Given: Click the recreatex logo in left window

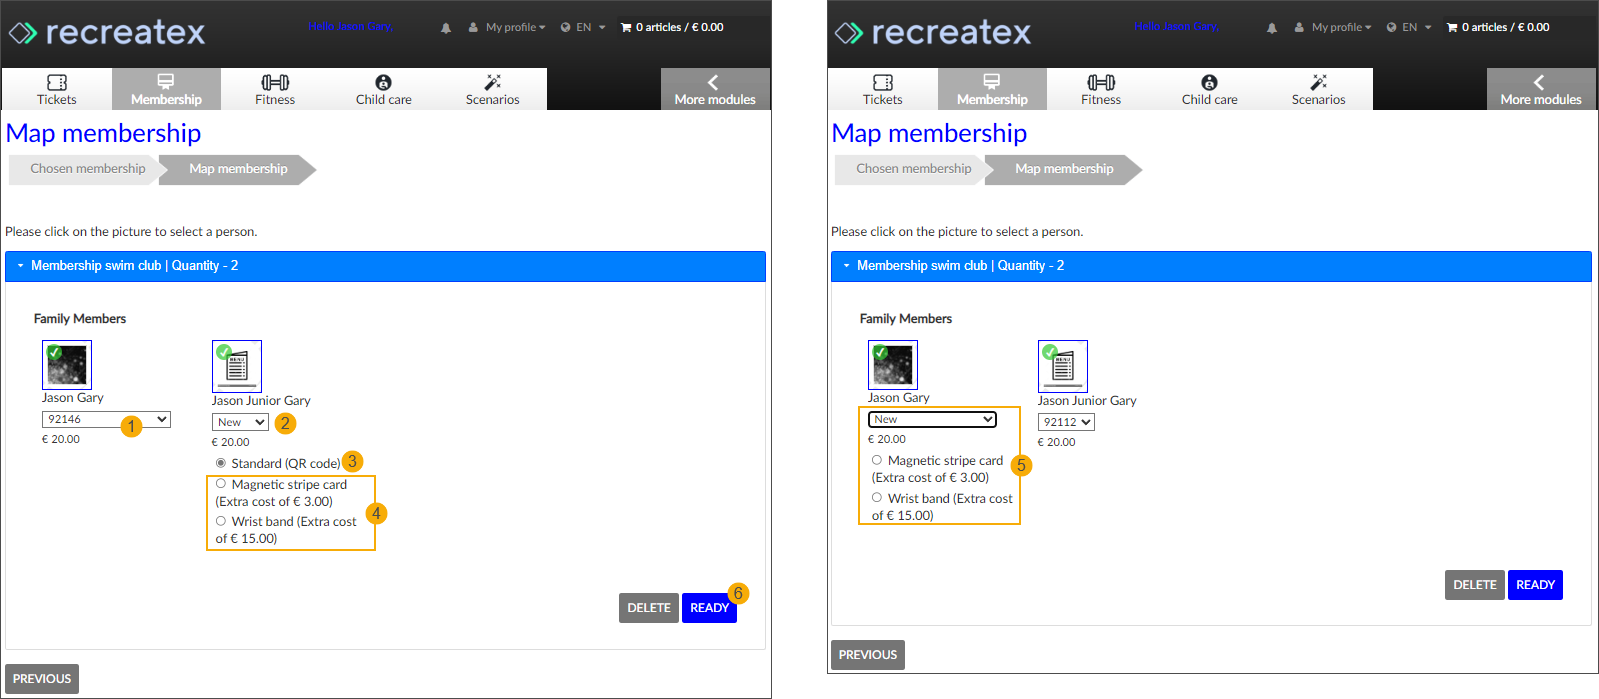Looking at the screenshot, I should pyautogui.click(x=107, y=32).
